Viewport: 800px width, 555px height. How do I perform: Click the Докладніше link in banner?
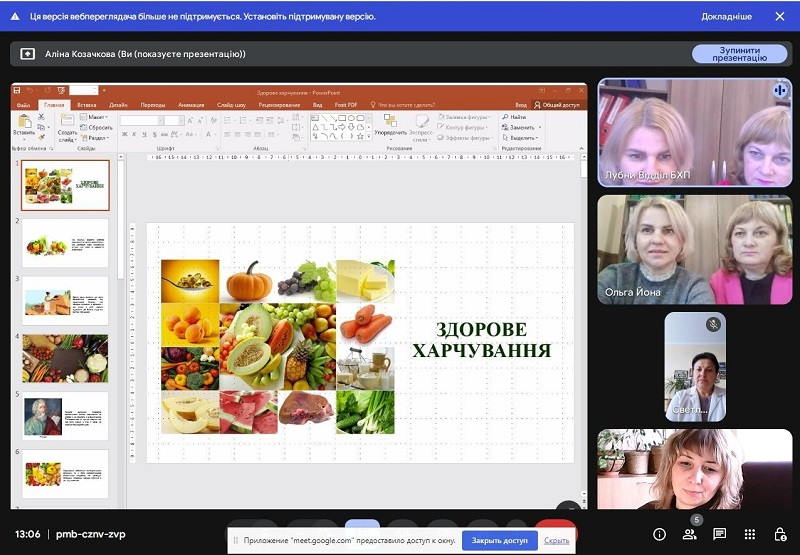(726, 16)
